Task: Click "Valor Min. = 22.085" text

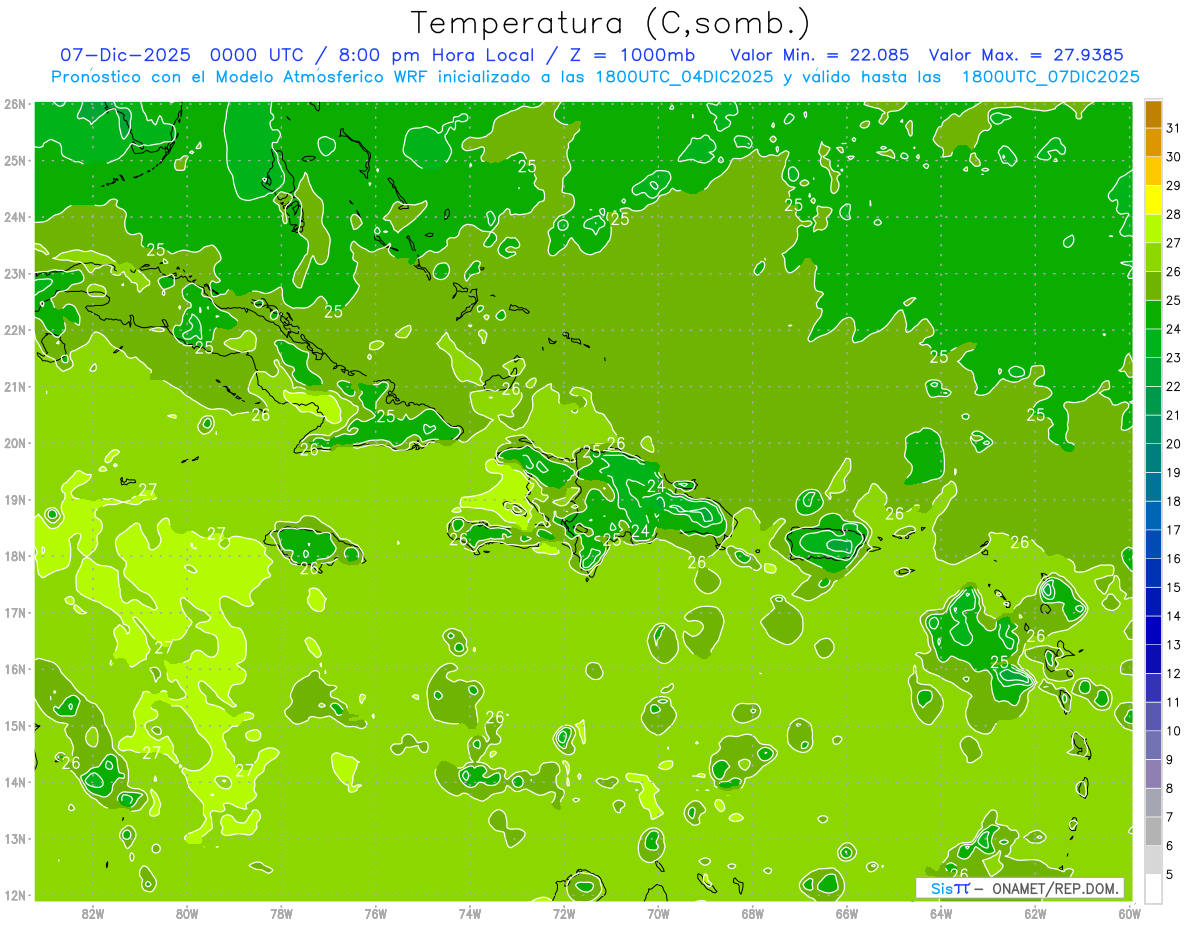Action: tap(820, 55)
